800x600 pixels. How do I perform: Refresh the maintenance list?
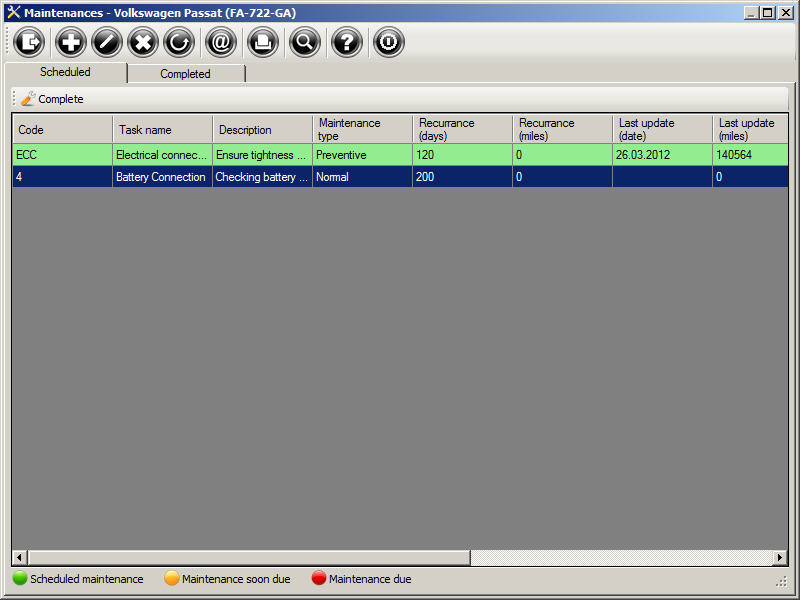click(179, 42)
